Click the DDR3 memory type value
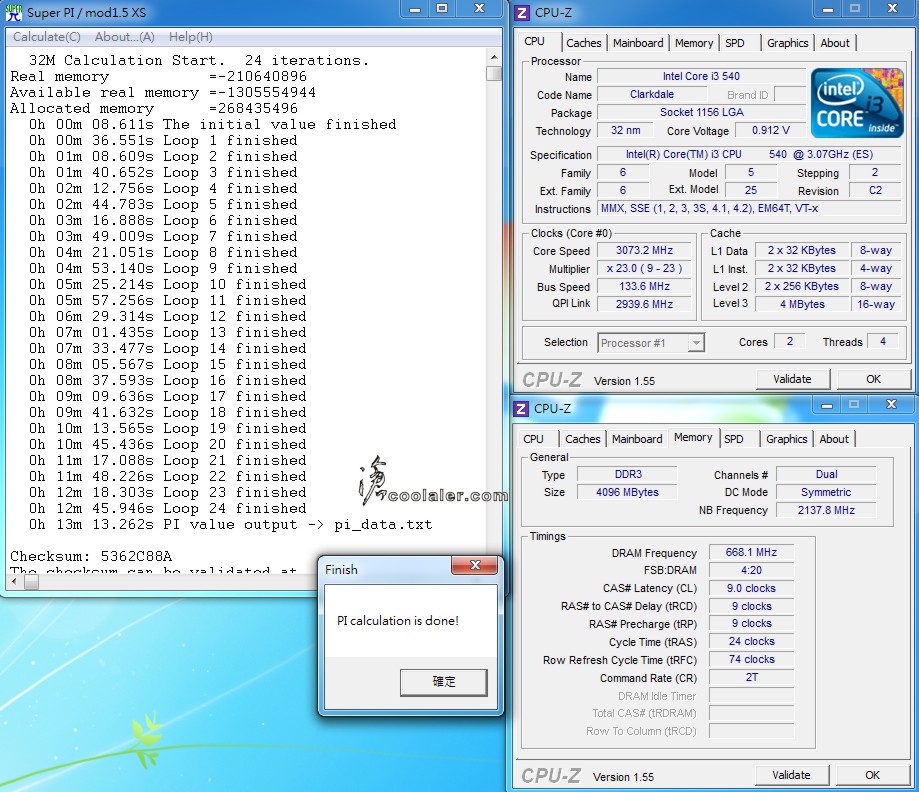Screen dimensions: 919x792 pyautogui.click(x=628, y=474)
